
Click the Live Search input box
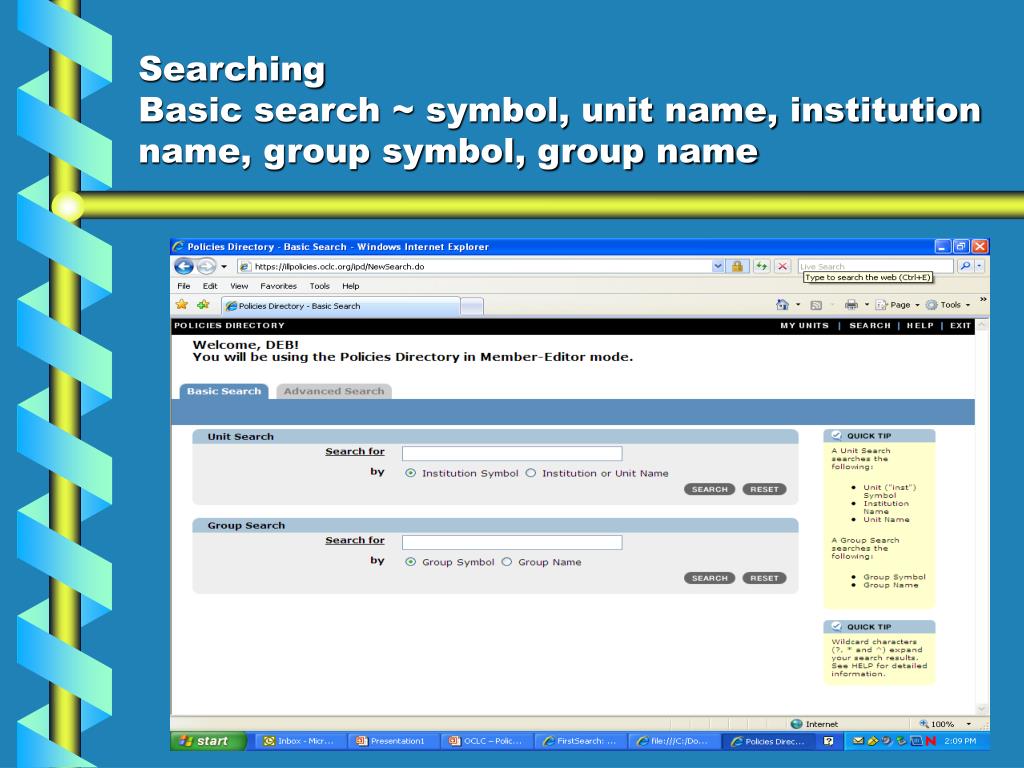tap(876, 266)
